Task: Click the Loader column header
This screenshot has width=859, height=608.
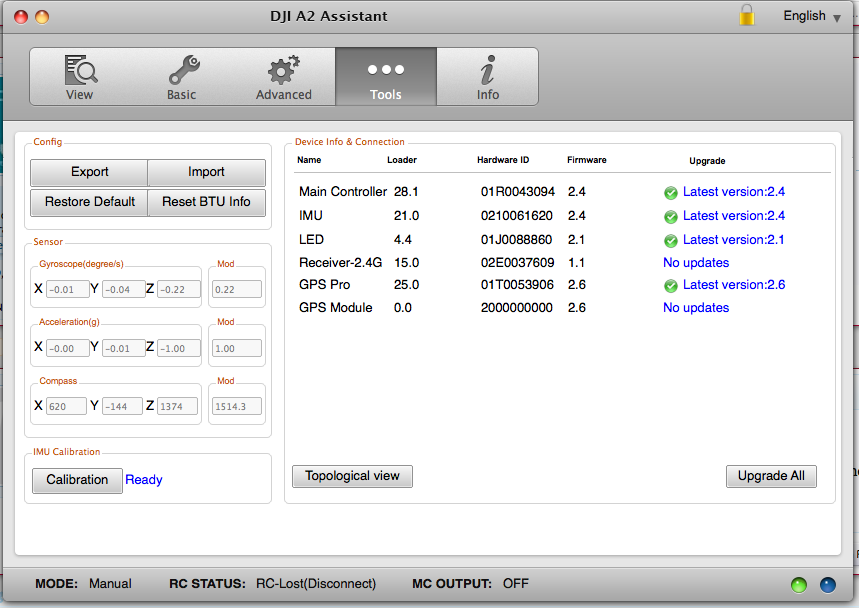Action: pyautogui.click(x=402, y=160)
